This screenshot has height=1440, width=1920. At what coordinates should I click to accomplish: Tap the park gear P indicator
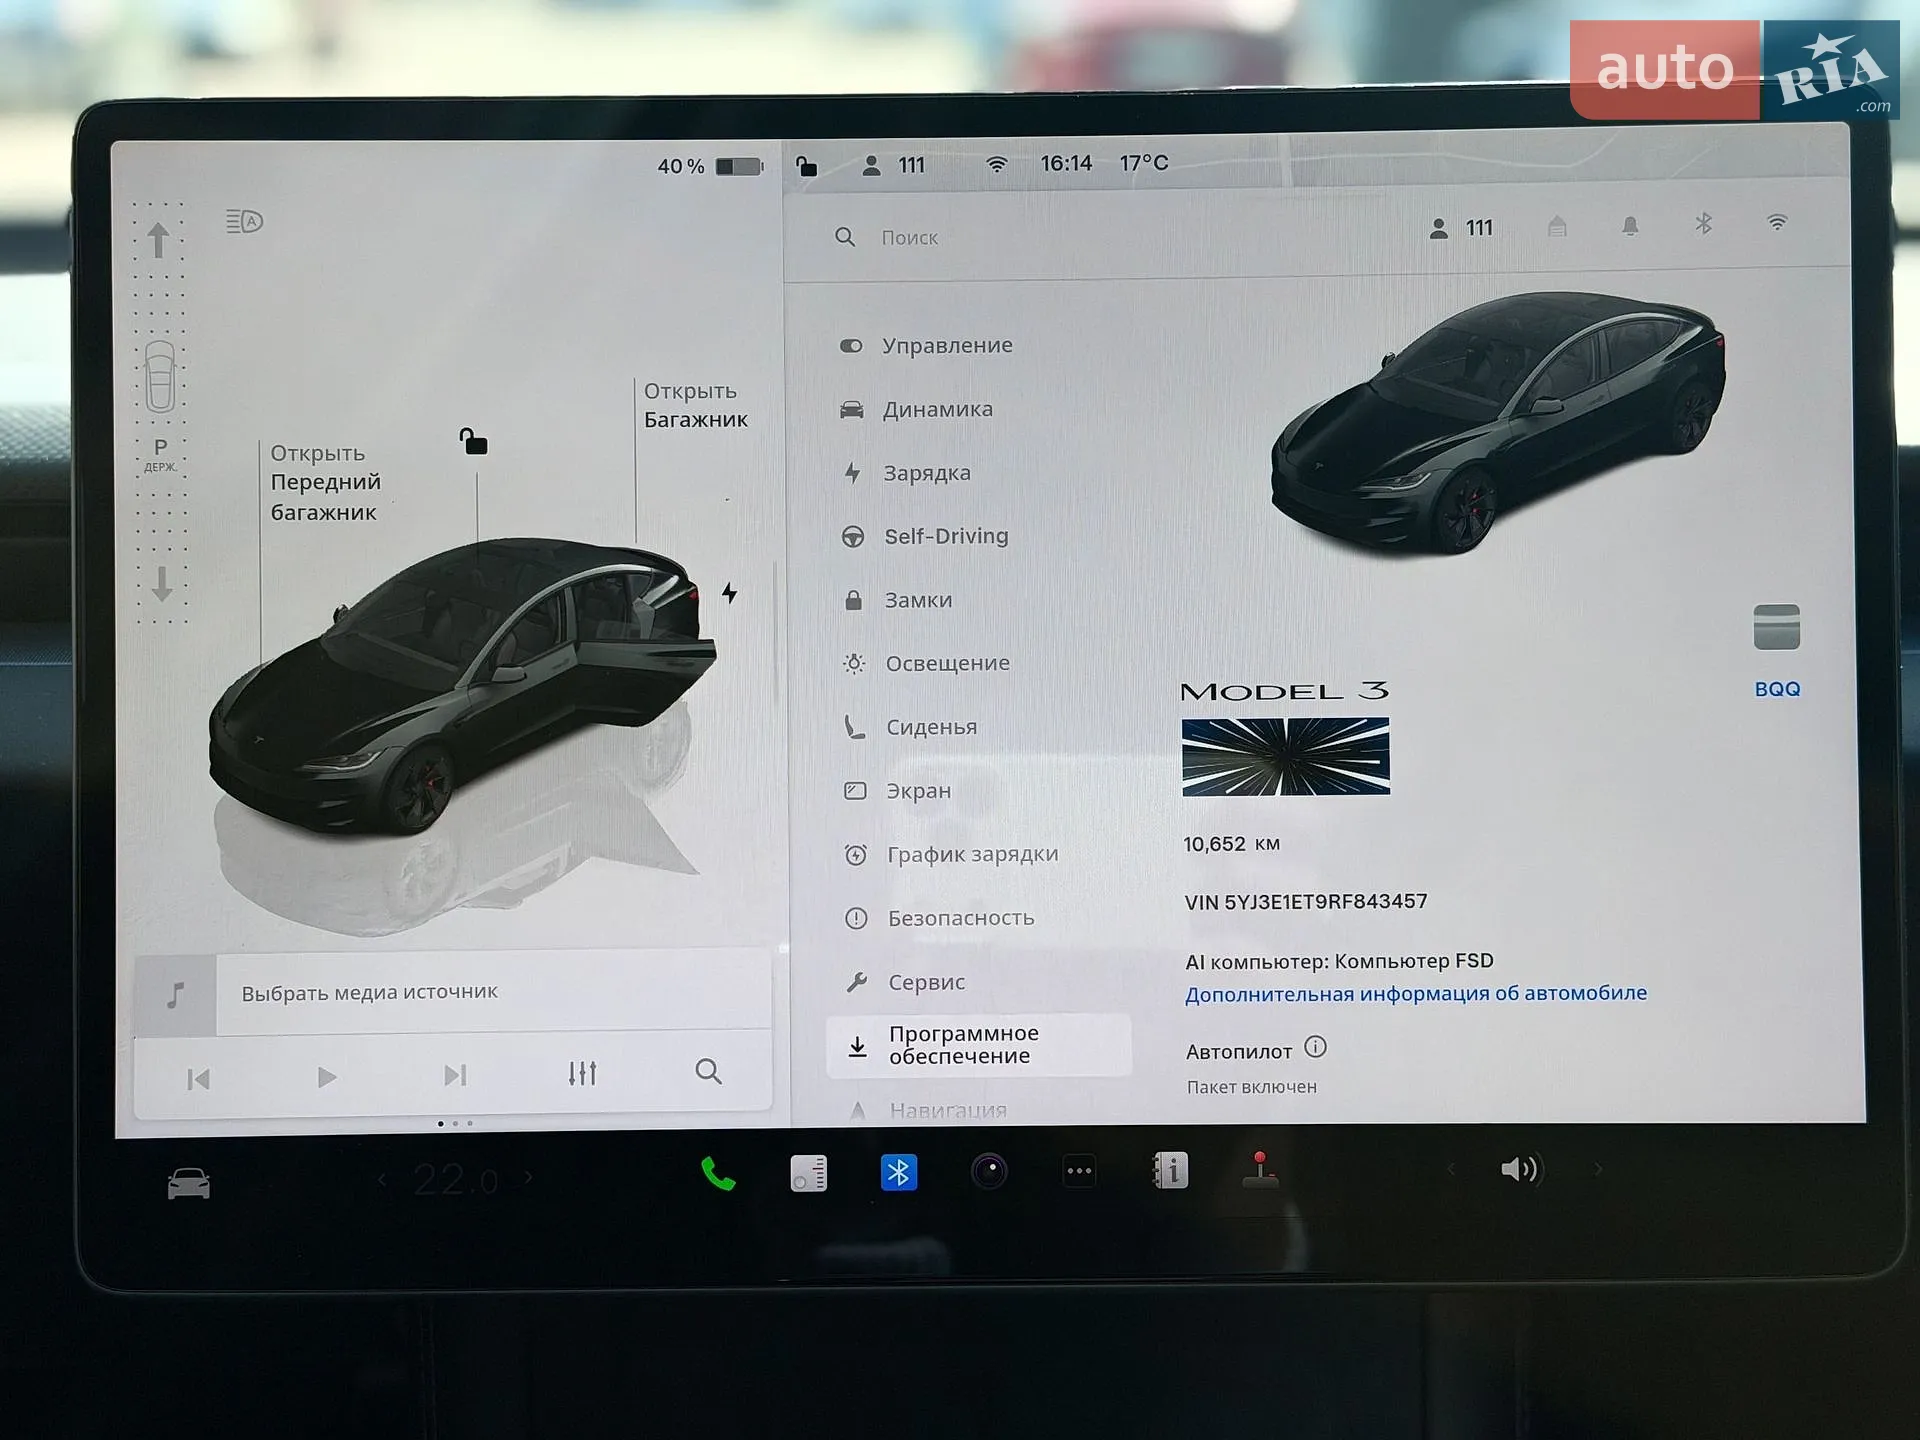pos(160,453)
